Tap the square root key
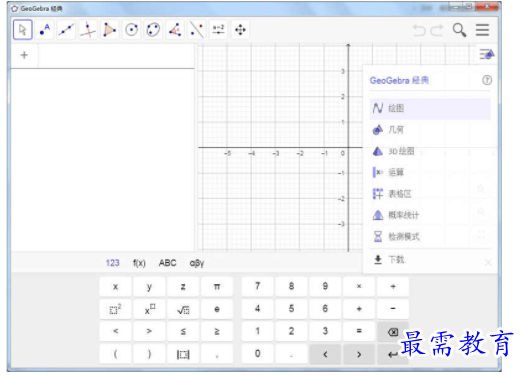 pos(183,309)
